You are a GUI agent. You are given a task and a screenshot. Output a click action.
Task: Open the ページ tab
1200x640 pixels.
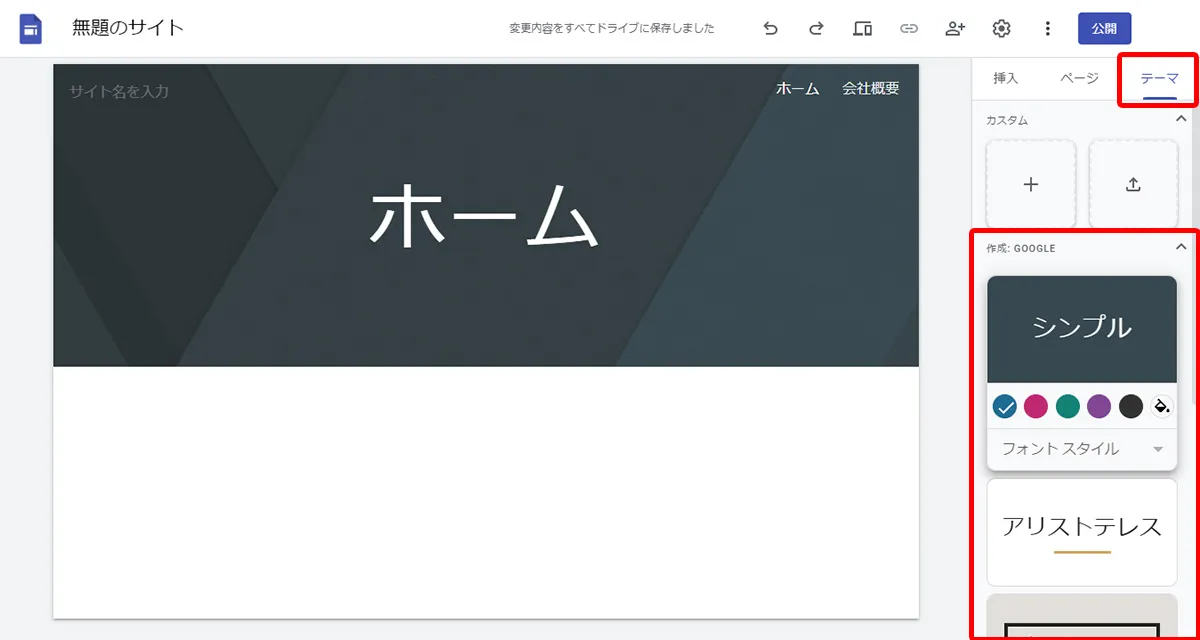pos(1079,78)
